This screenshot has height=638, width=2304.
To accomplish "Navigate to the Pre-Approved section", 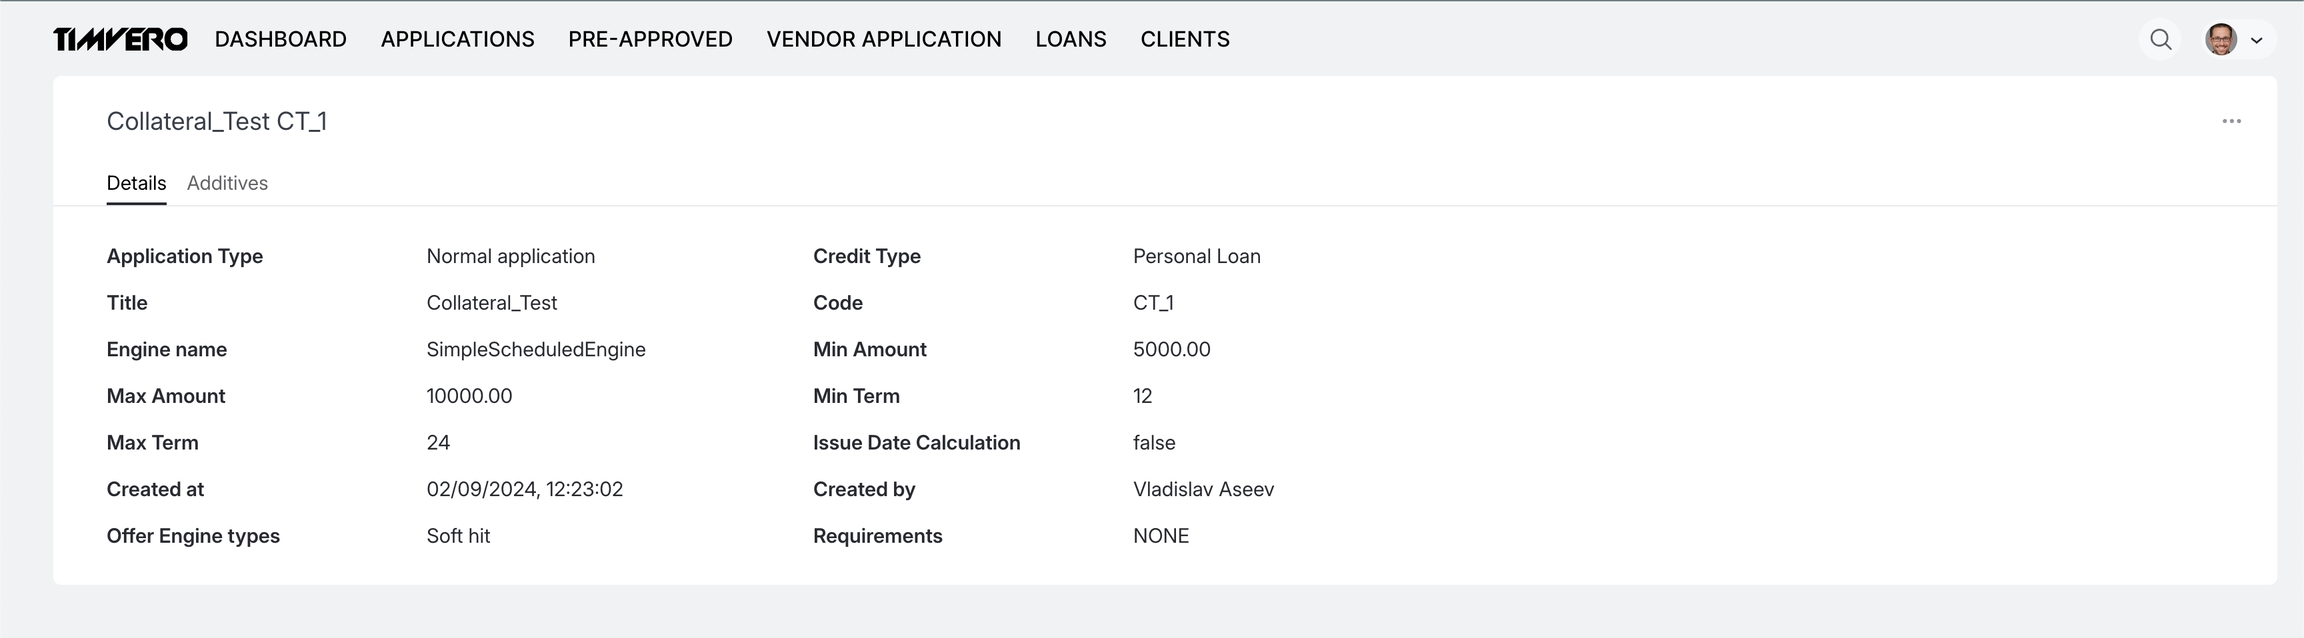I will [650, 39].
